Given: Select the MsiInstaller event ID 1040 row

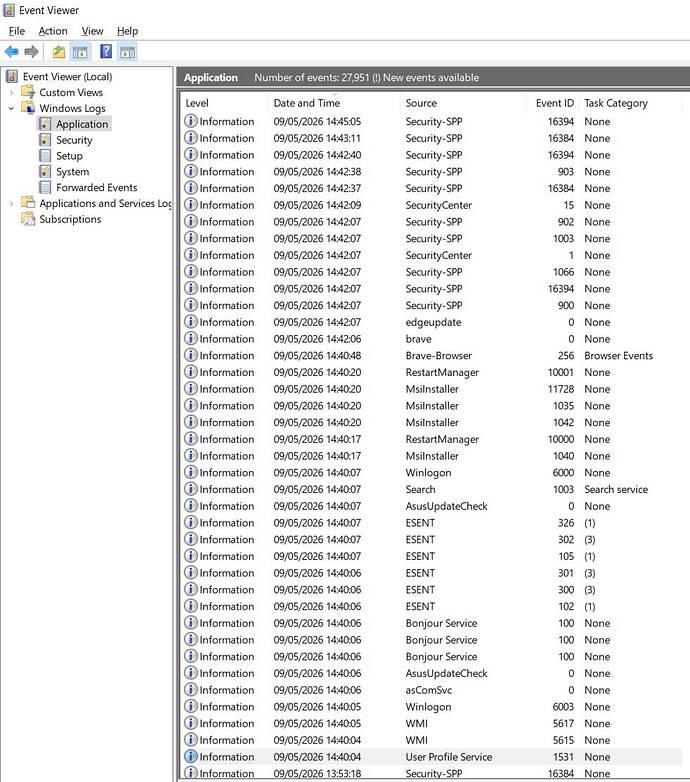Looking at the screenshot, I should [x=431, y=456].
